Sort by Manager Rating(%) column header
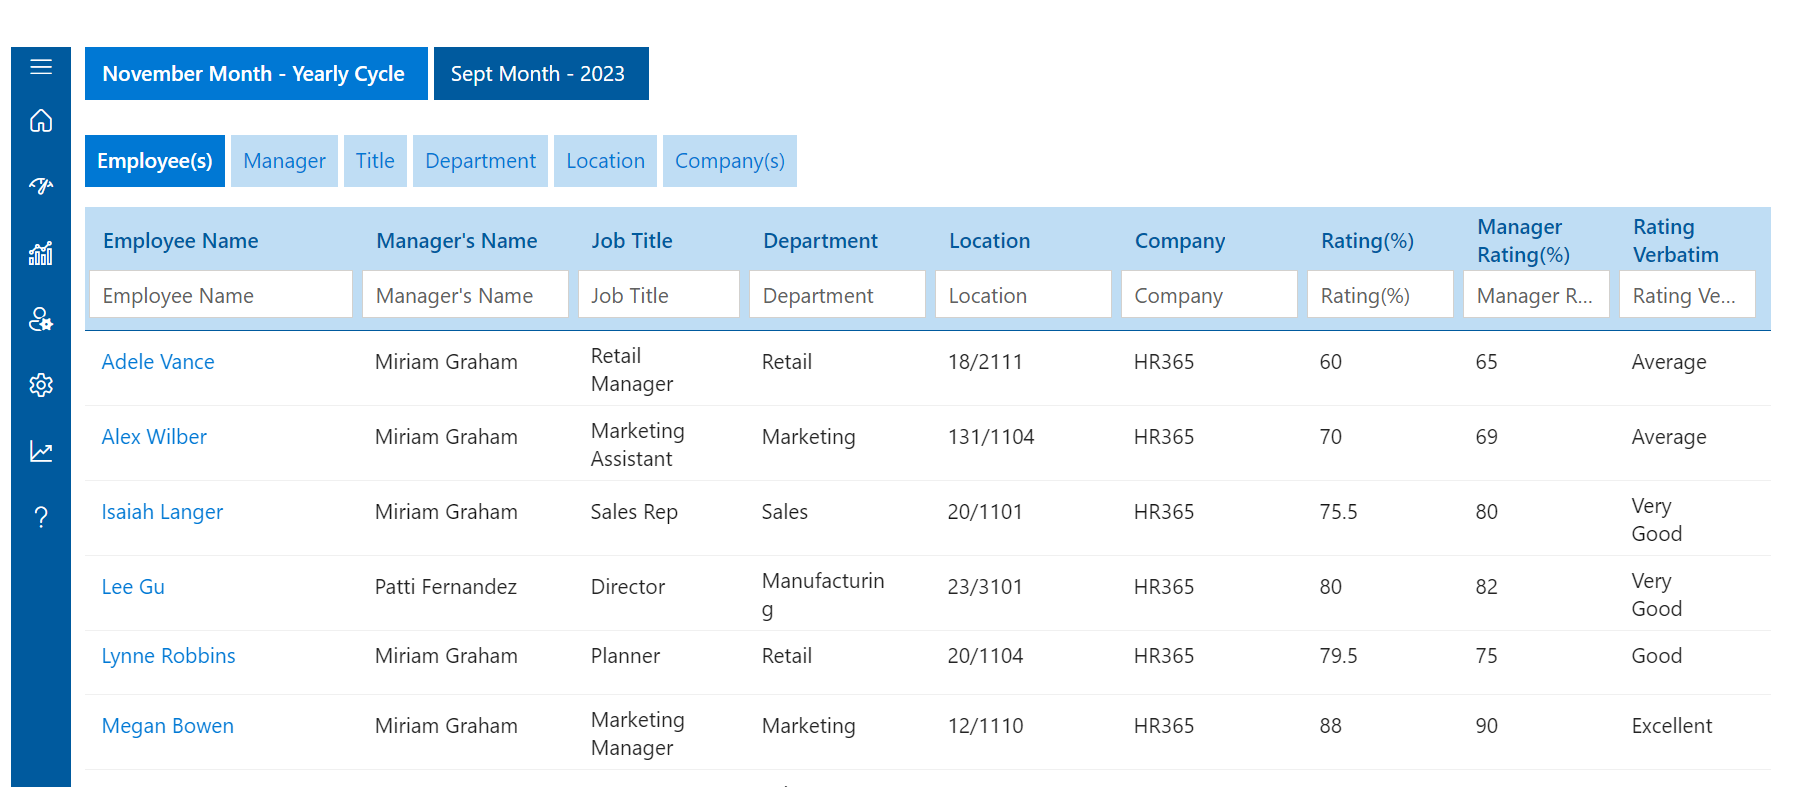Screen dimensions: 1808x787 tap(1523, 241)
